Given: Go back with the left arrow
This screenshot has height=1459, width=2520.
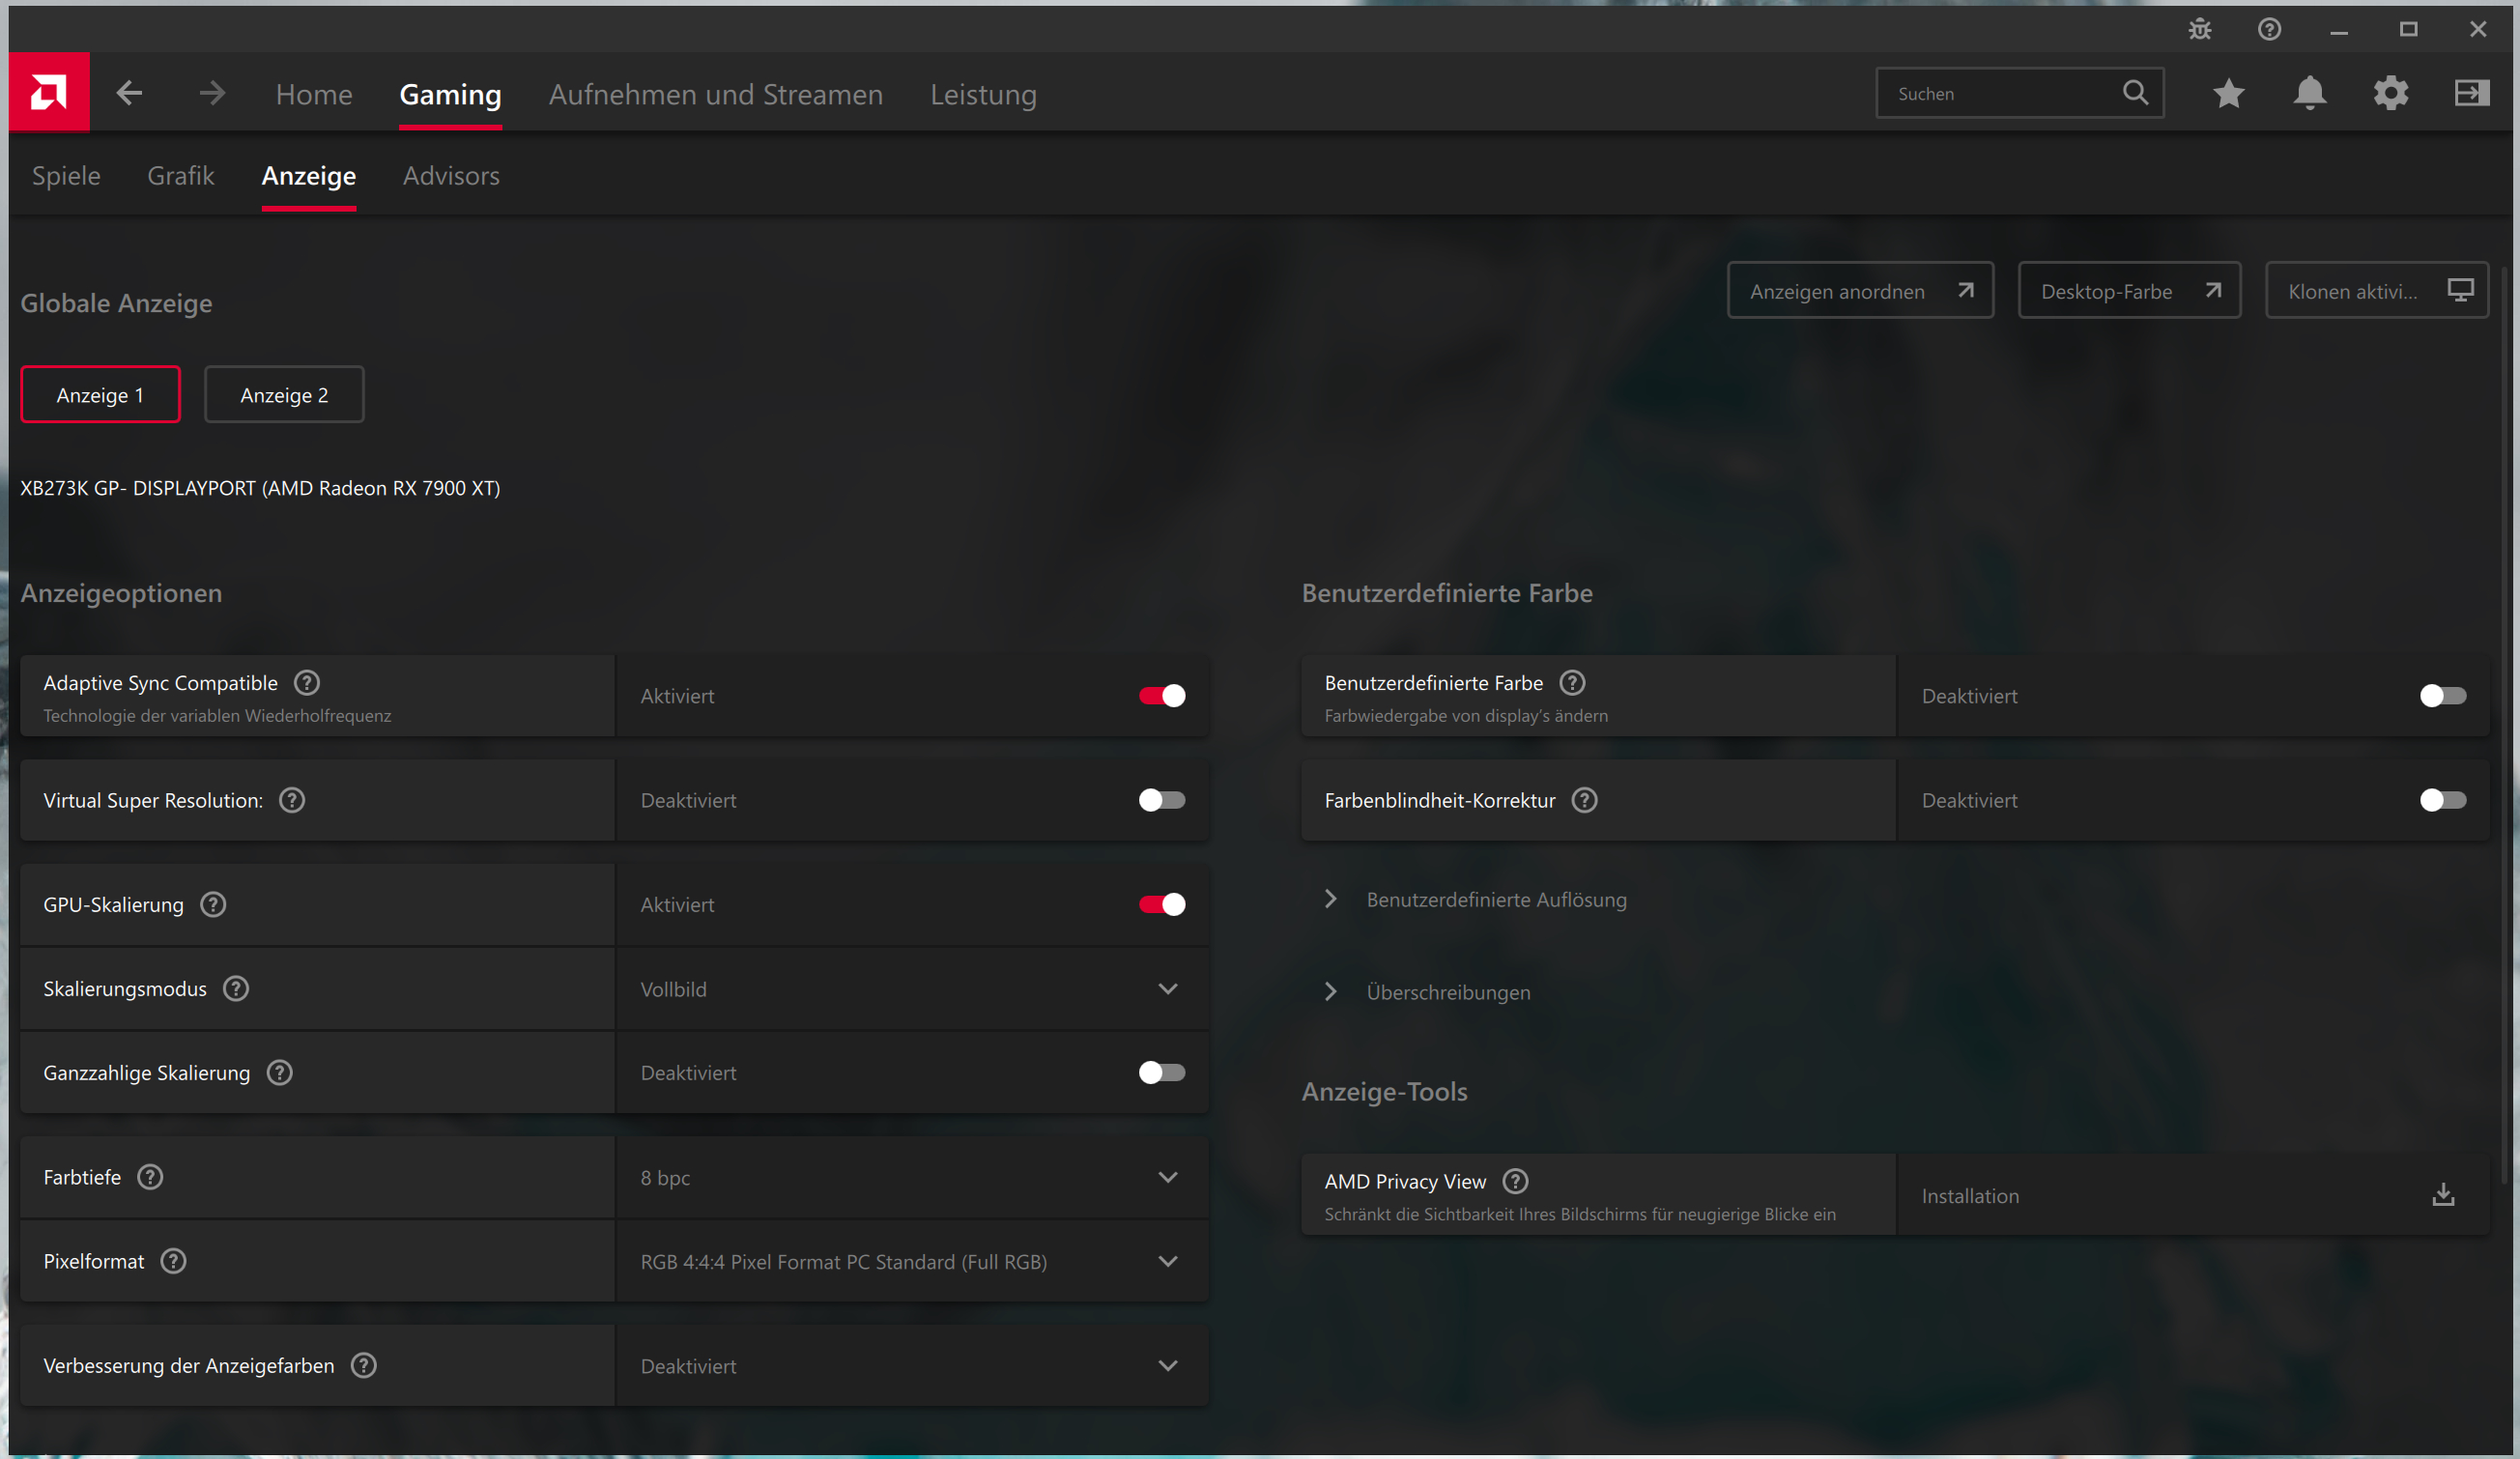Looking at the screenshot, I should click(x=129, y=94).
